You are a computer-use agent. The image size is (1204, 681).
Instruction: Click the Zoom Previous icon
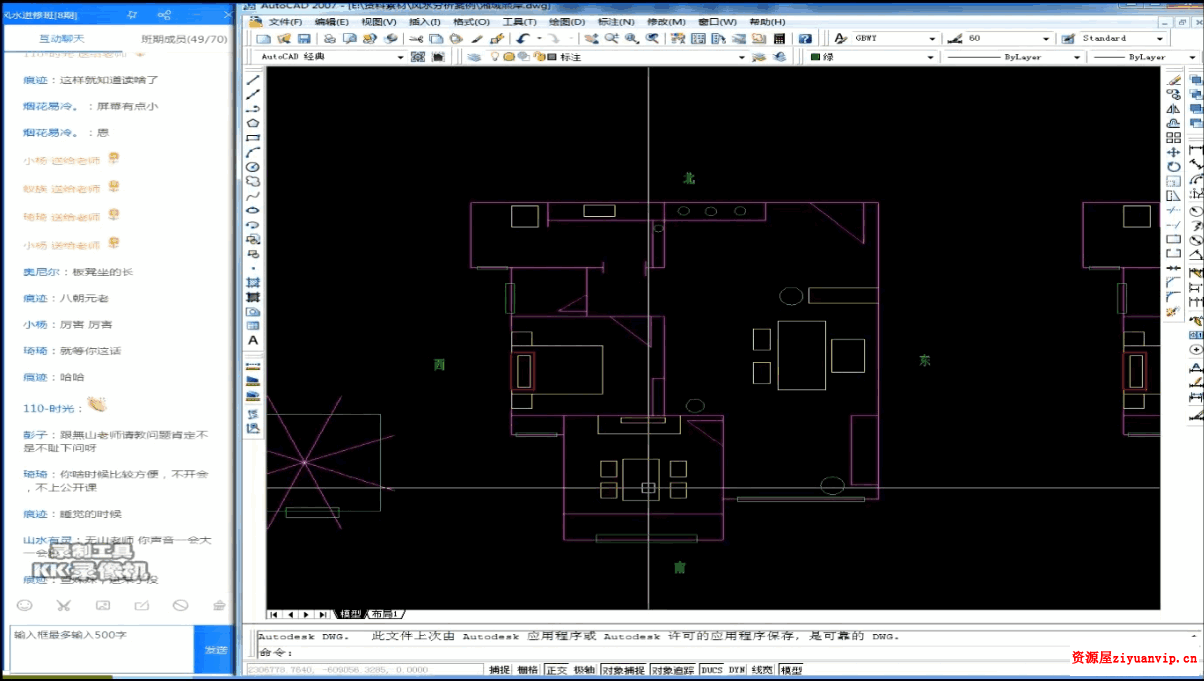pos(651,39)
